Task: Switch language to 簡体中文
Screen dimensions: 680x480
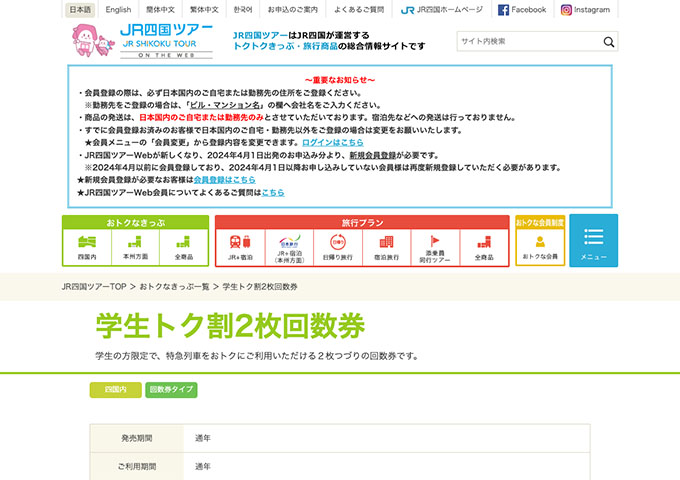Action: [160, 10]
